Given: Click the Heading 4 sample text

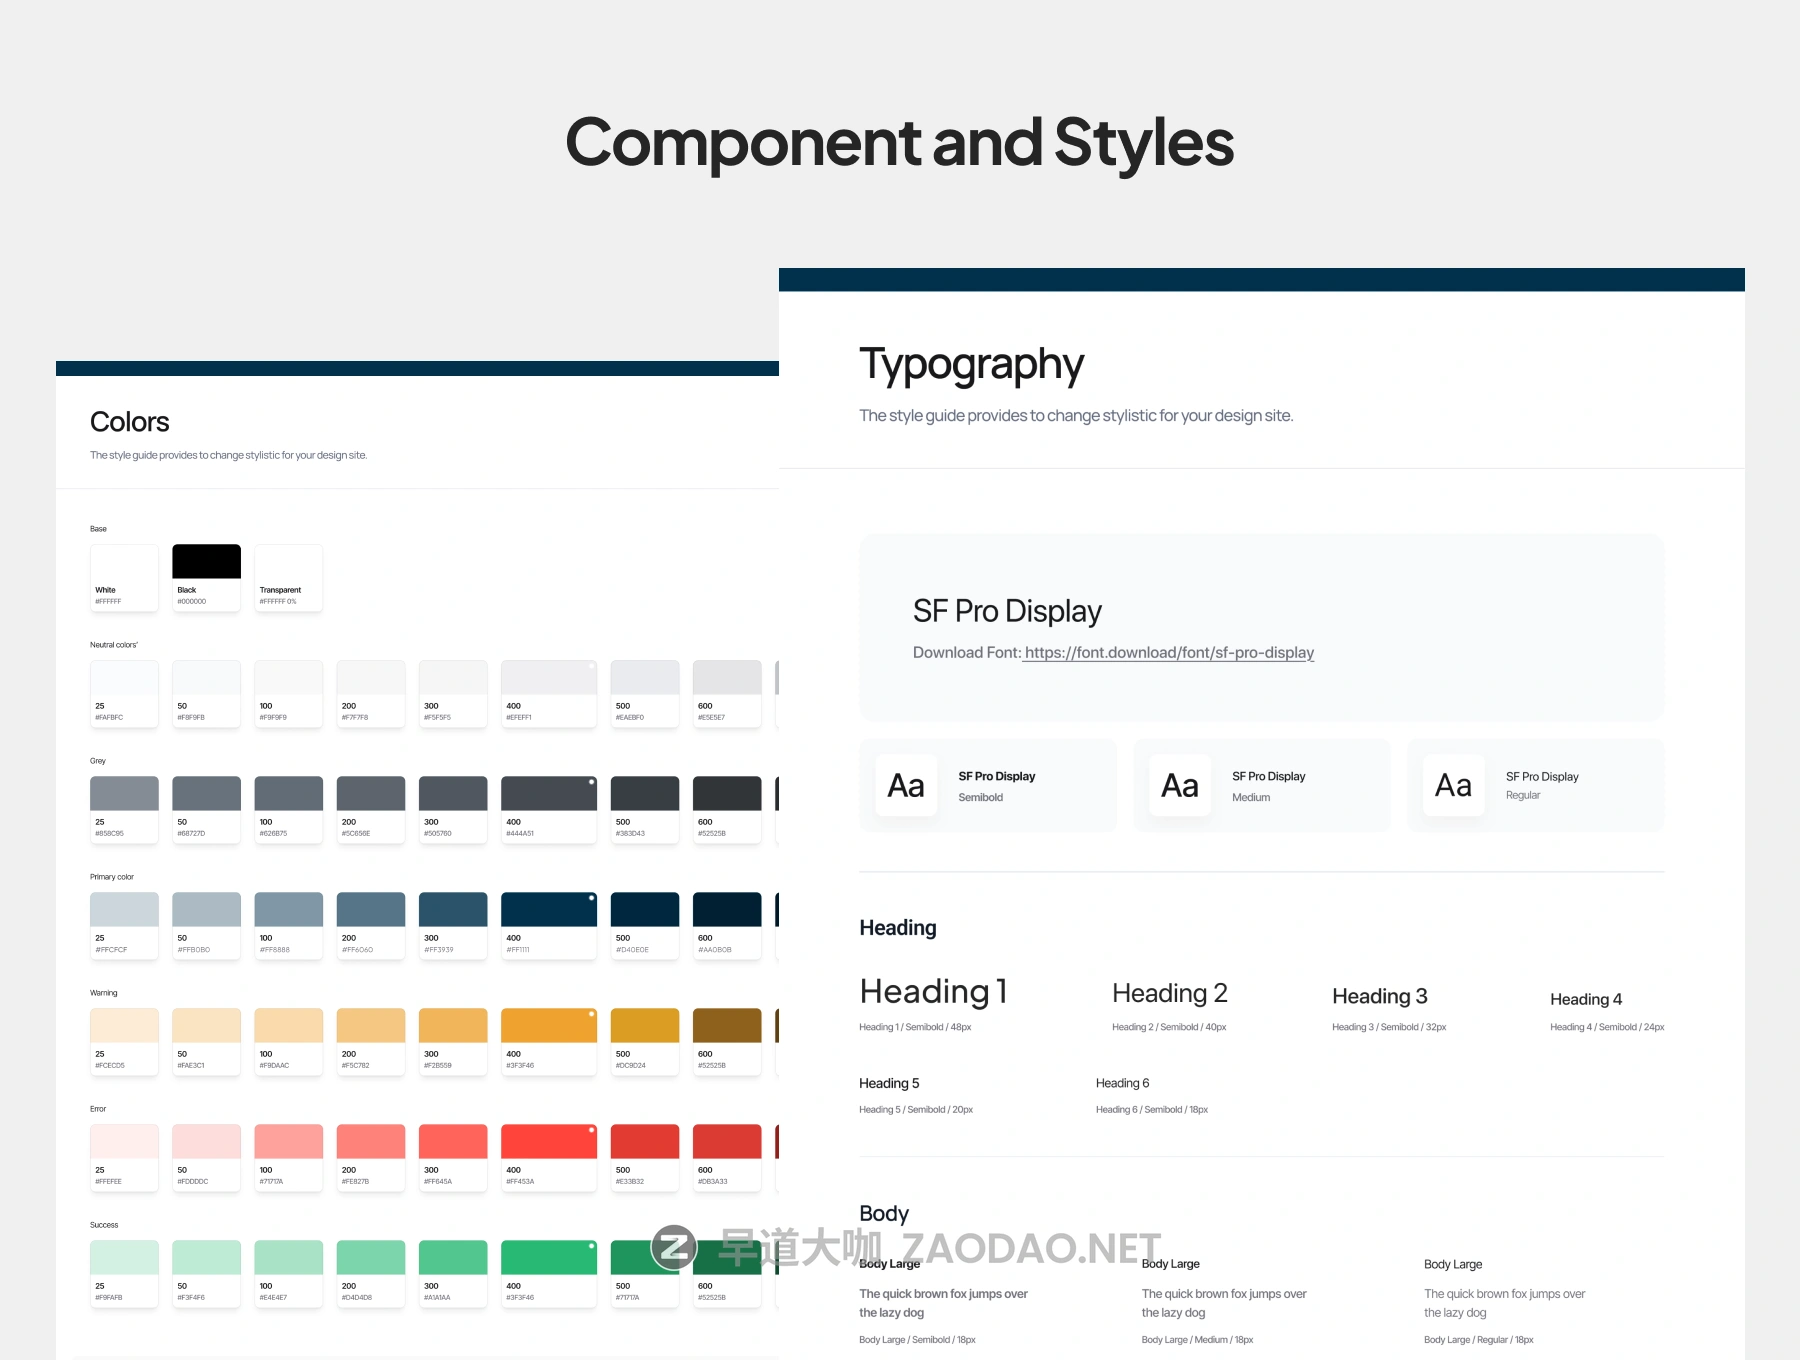Looking at the screenshot, I should 1585,999.
